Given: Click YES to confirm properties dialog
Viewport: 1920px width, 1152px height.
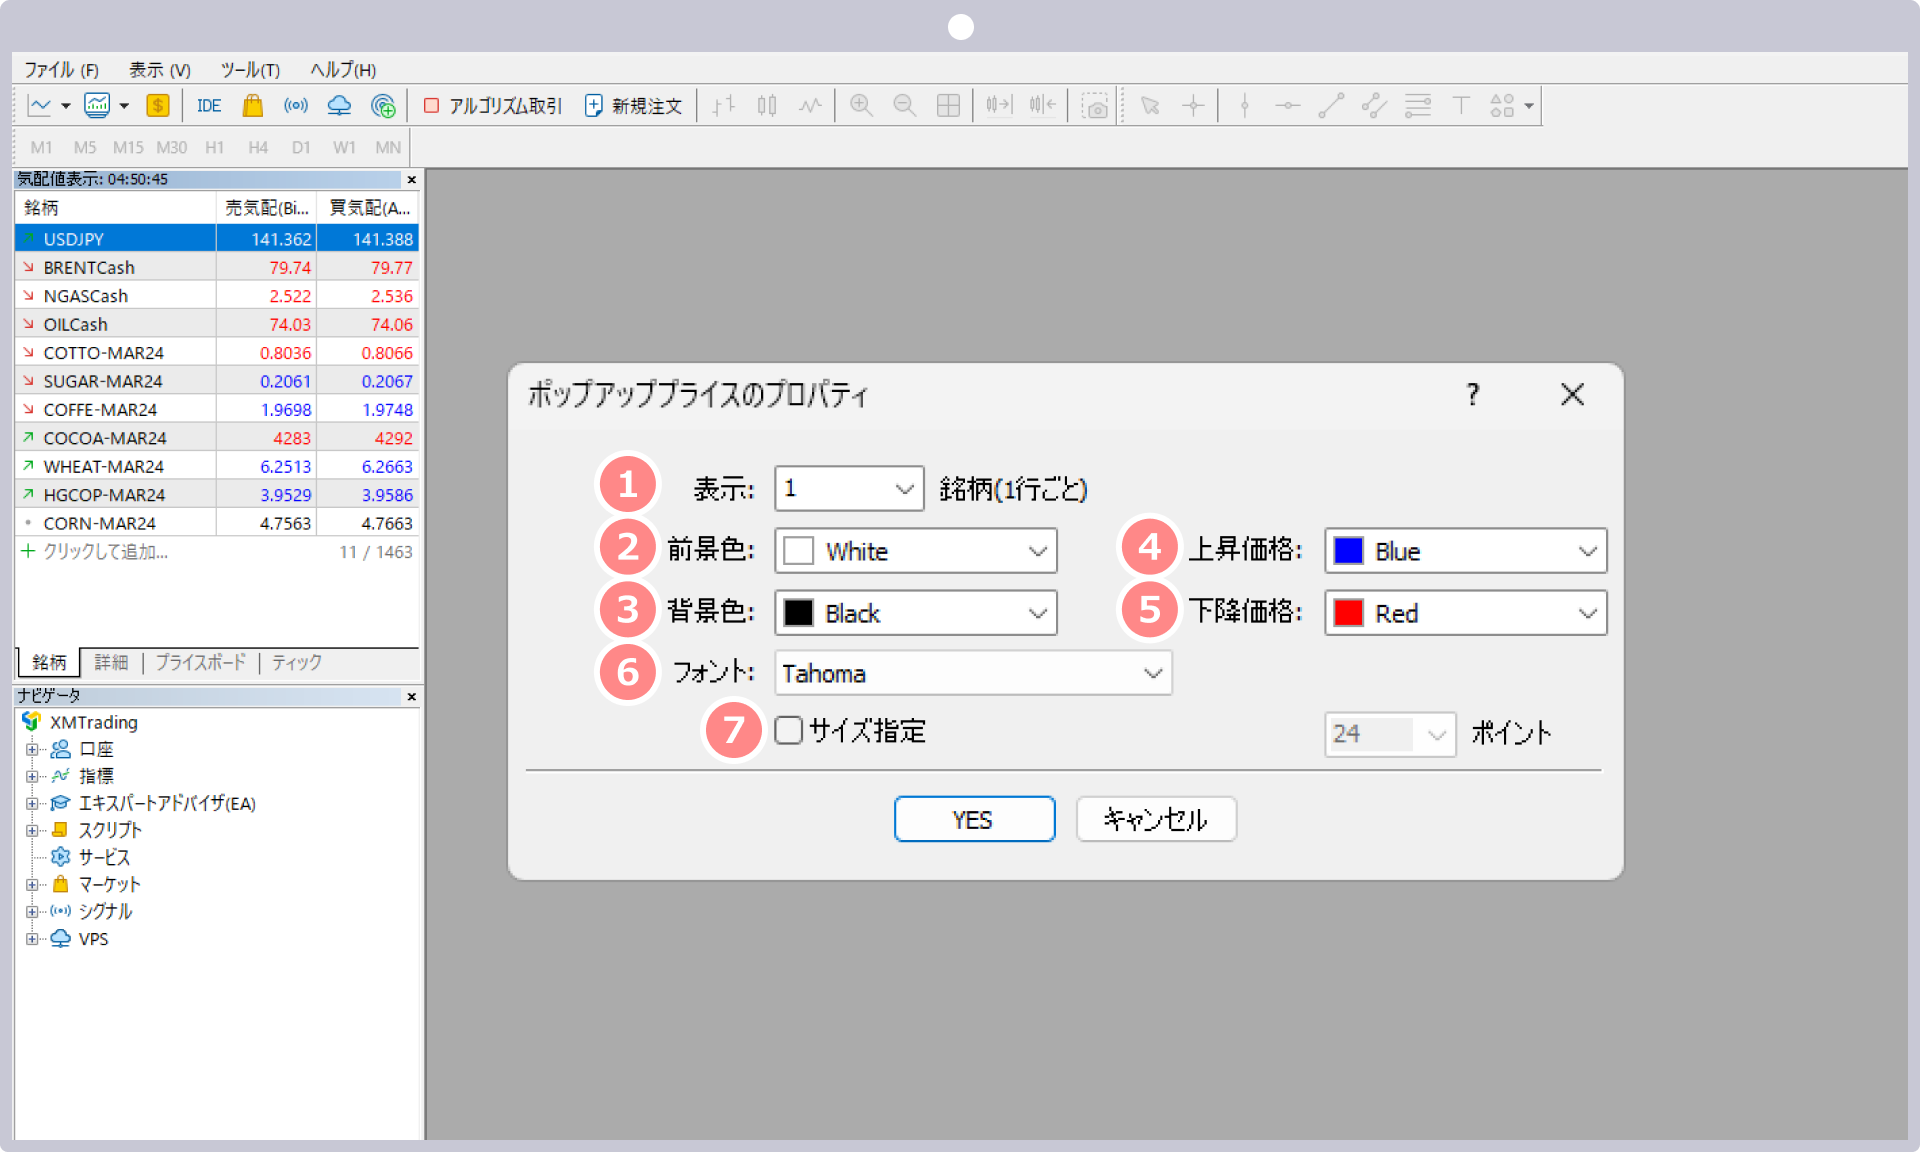Looking at the screenshot, I should tap(972, 819).
